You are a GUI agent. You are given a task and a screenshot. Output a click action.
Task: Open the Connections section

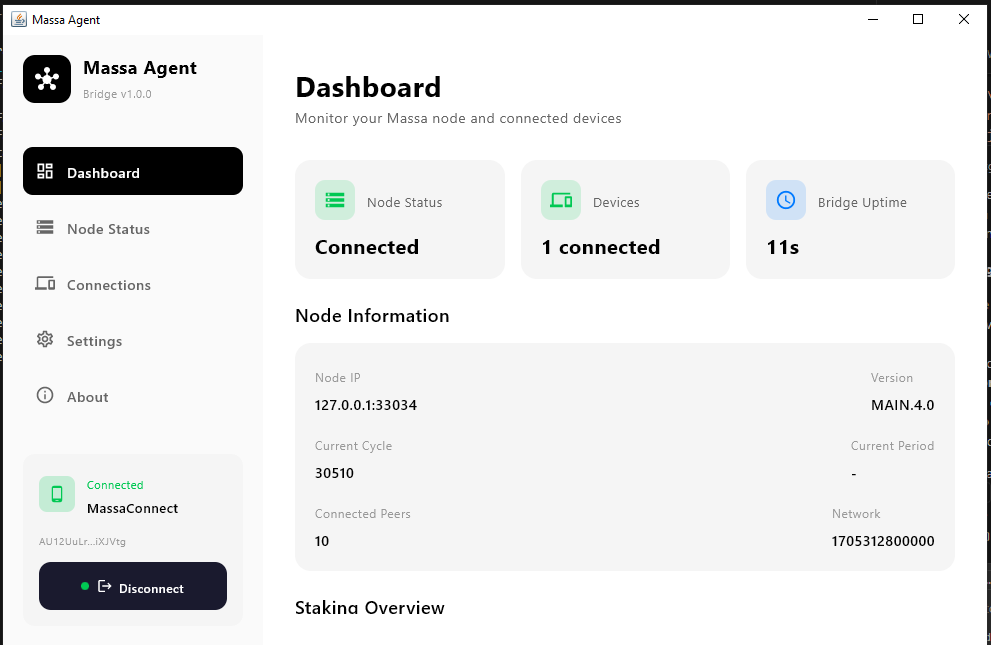pyautogui.click(x=108, y=284)
